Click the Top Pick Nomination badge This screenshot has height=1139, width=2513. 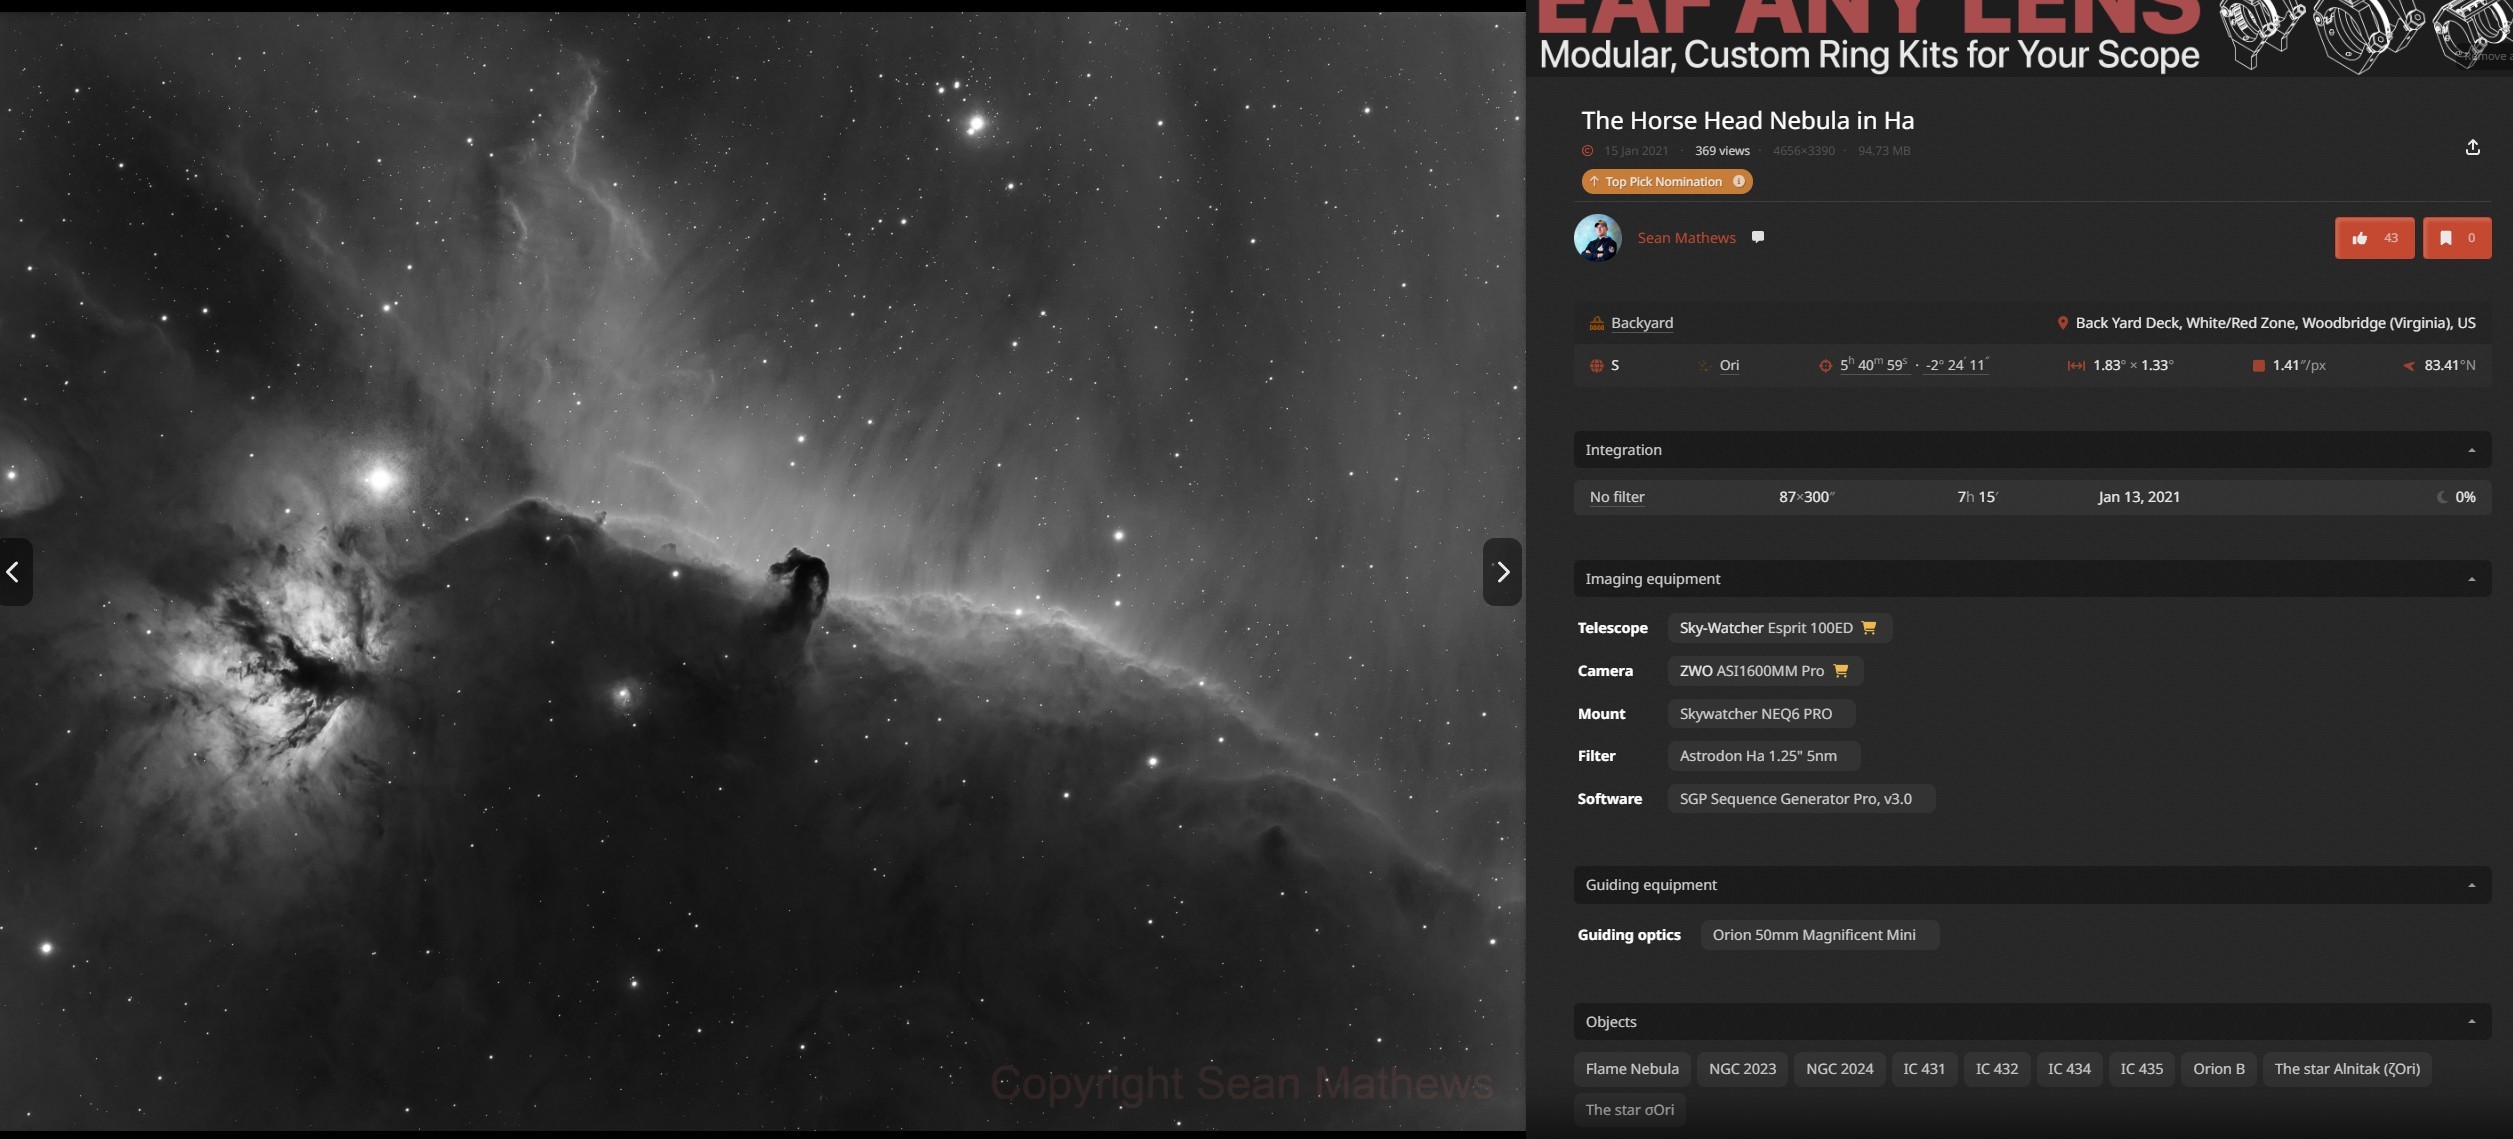click(x=1666, y=181)
